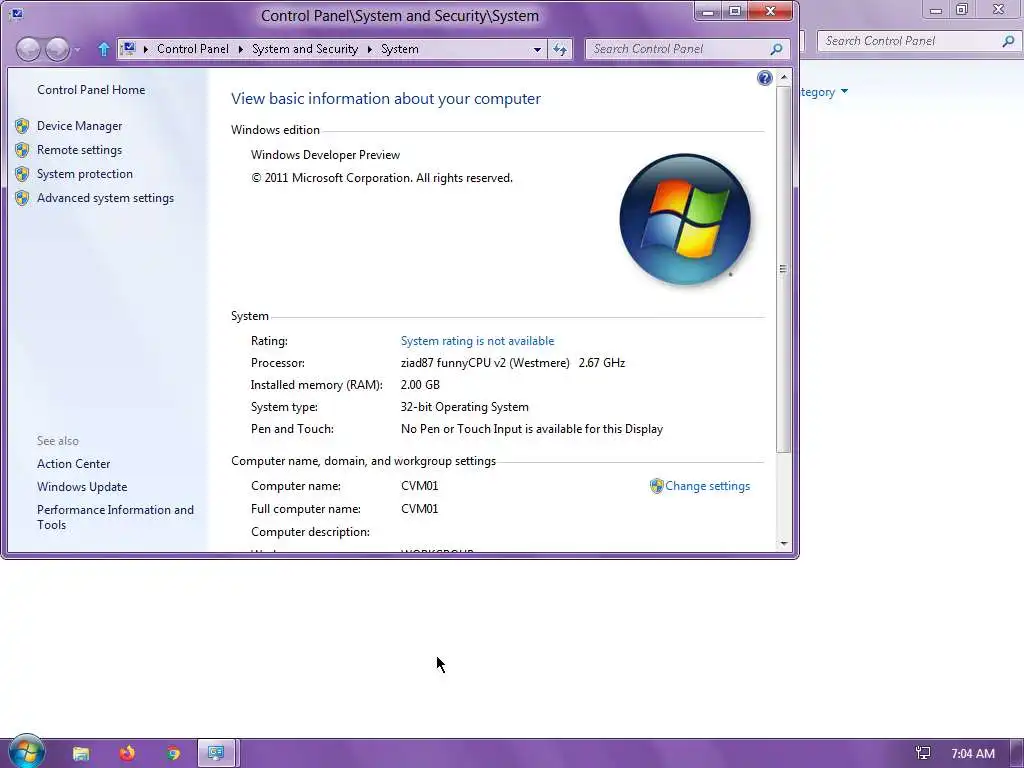Open recent pages dropdown near navigation arrows
The width and height of the screenshot is (1024, 768).
coord(77,50)
